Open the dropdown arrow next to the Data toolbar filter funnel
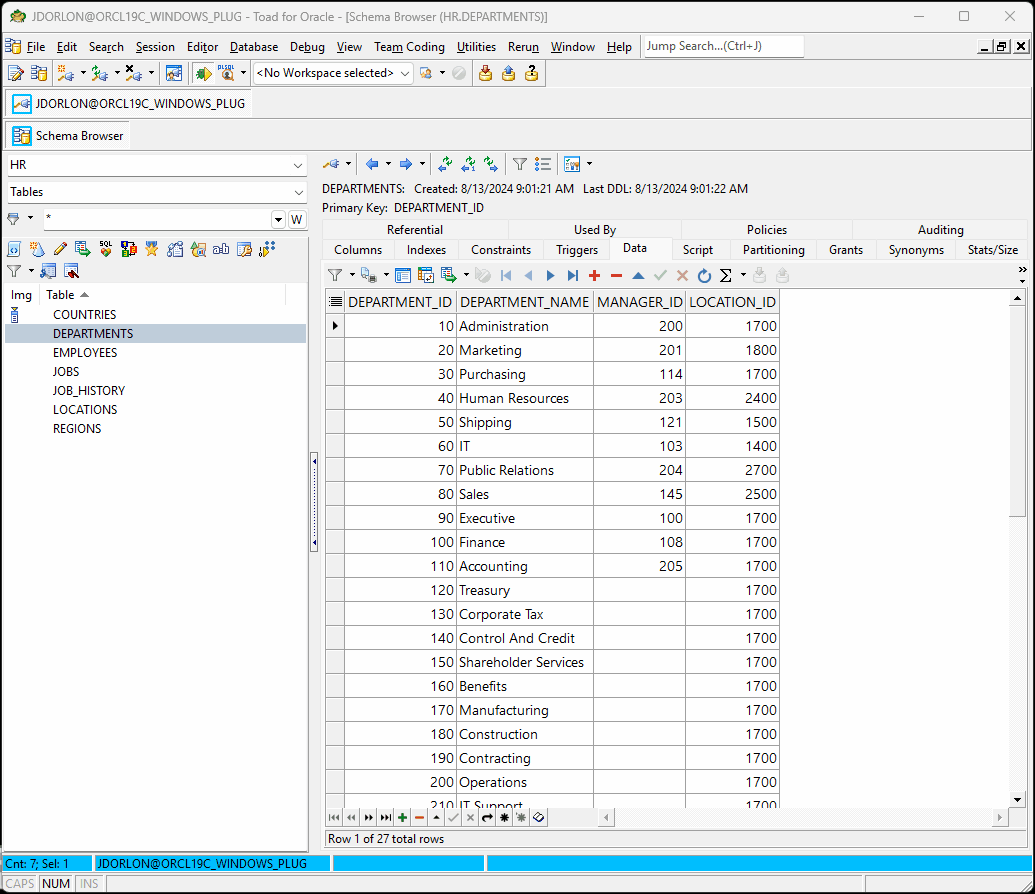 [x=352, y=275]
